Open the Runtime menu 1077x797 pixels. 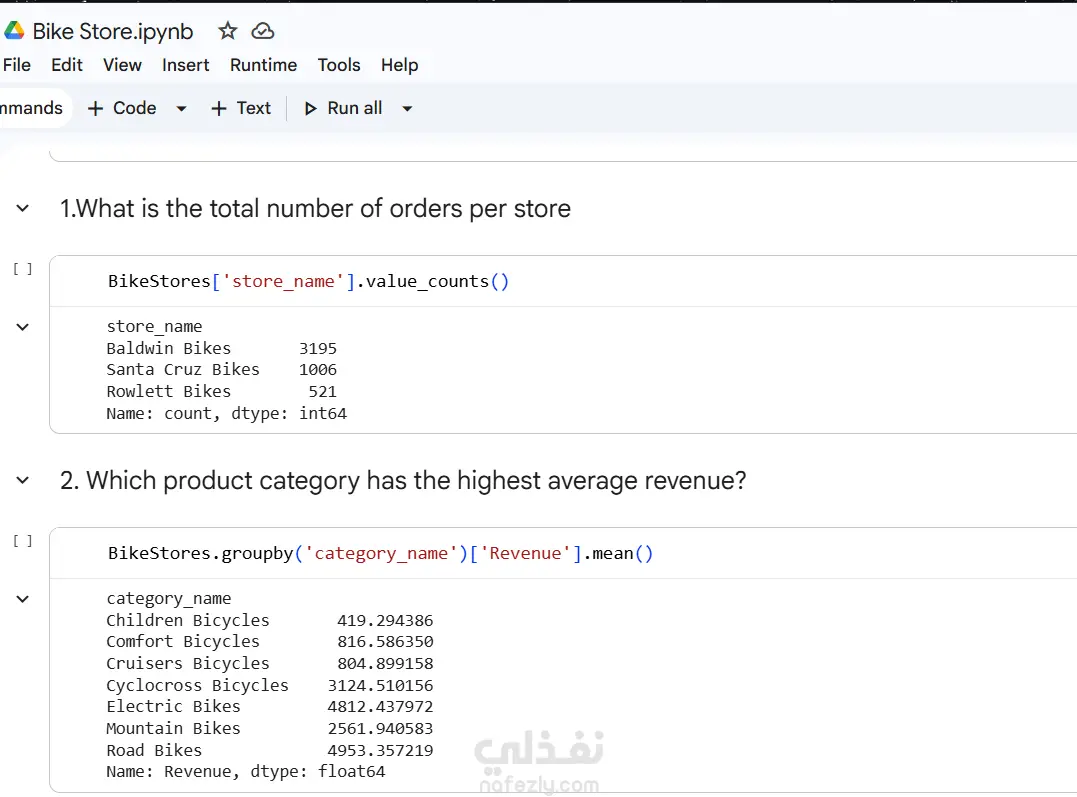coord(263,65)
